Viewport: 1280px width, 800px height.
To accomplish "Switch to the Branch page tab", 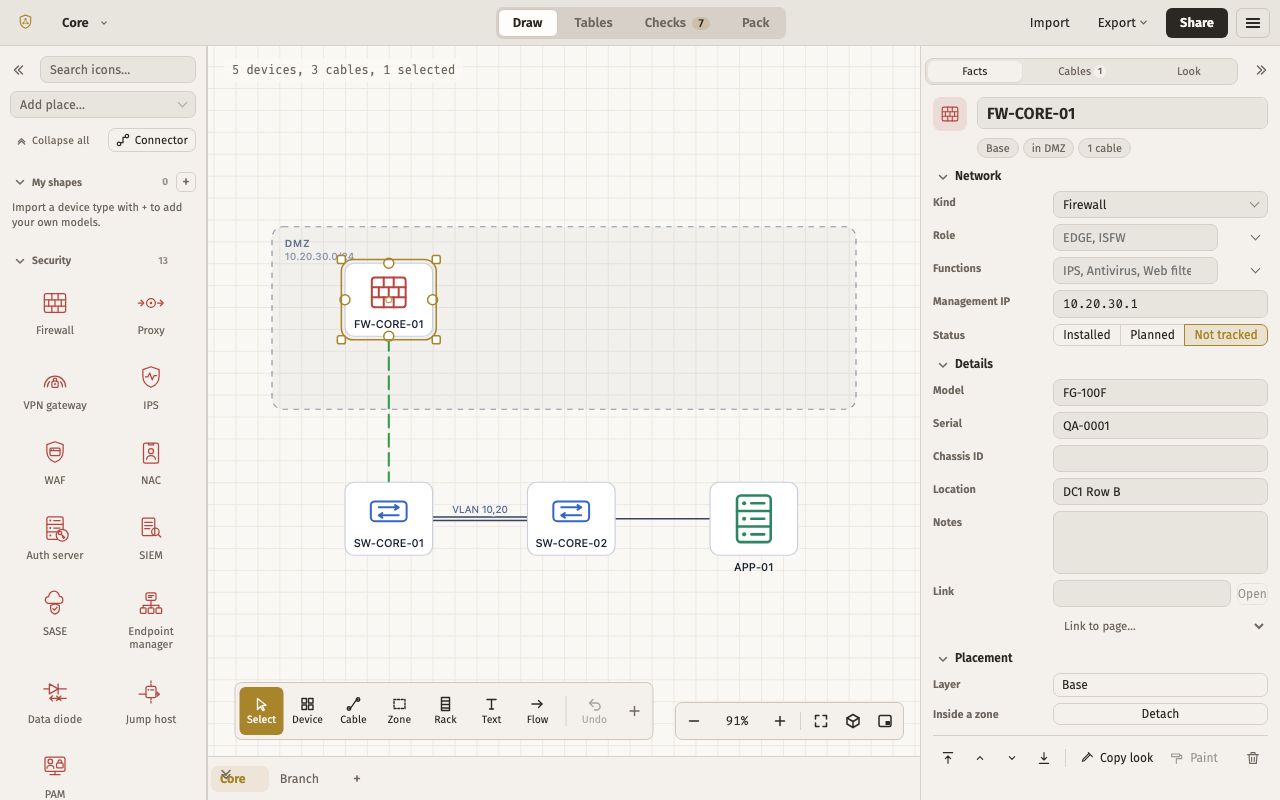I will pyautogui.click(x=299, y=779).
